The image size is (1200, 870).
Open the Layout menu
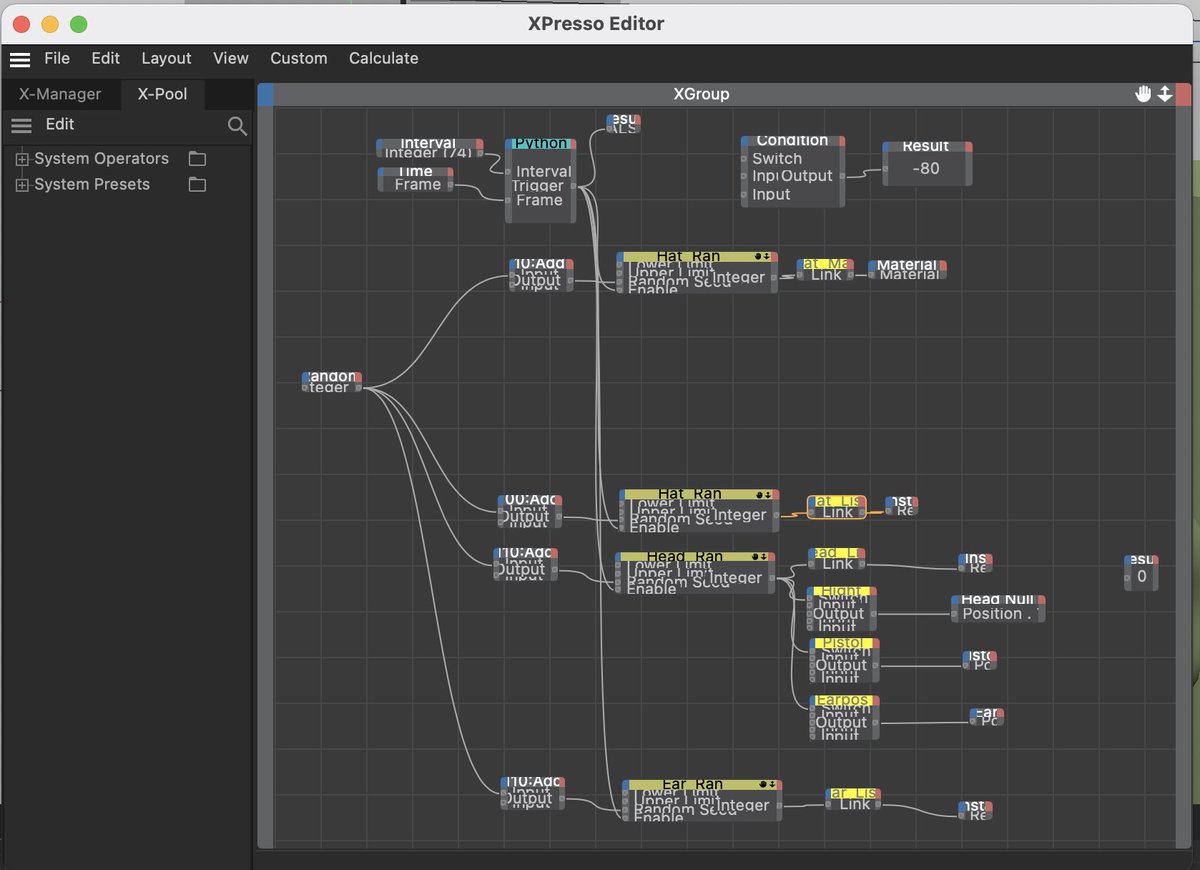click(166, 59)
